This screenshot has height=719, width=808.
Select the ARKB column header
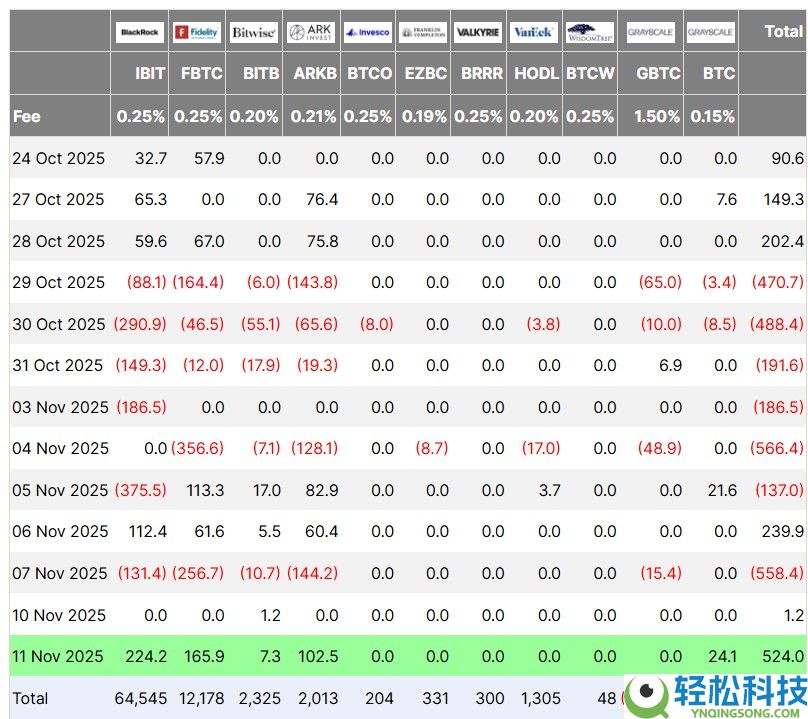pyautogui.click(x=315, y=73)
